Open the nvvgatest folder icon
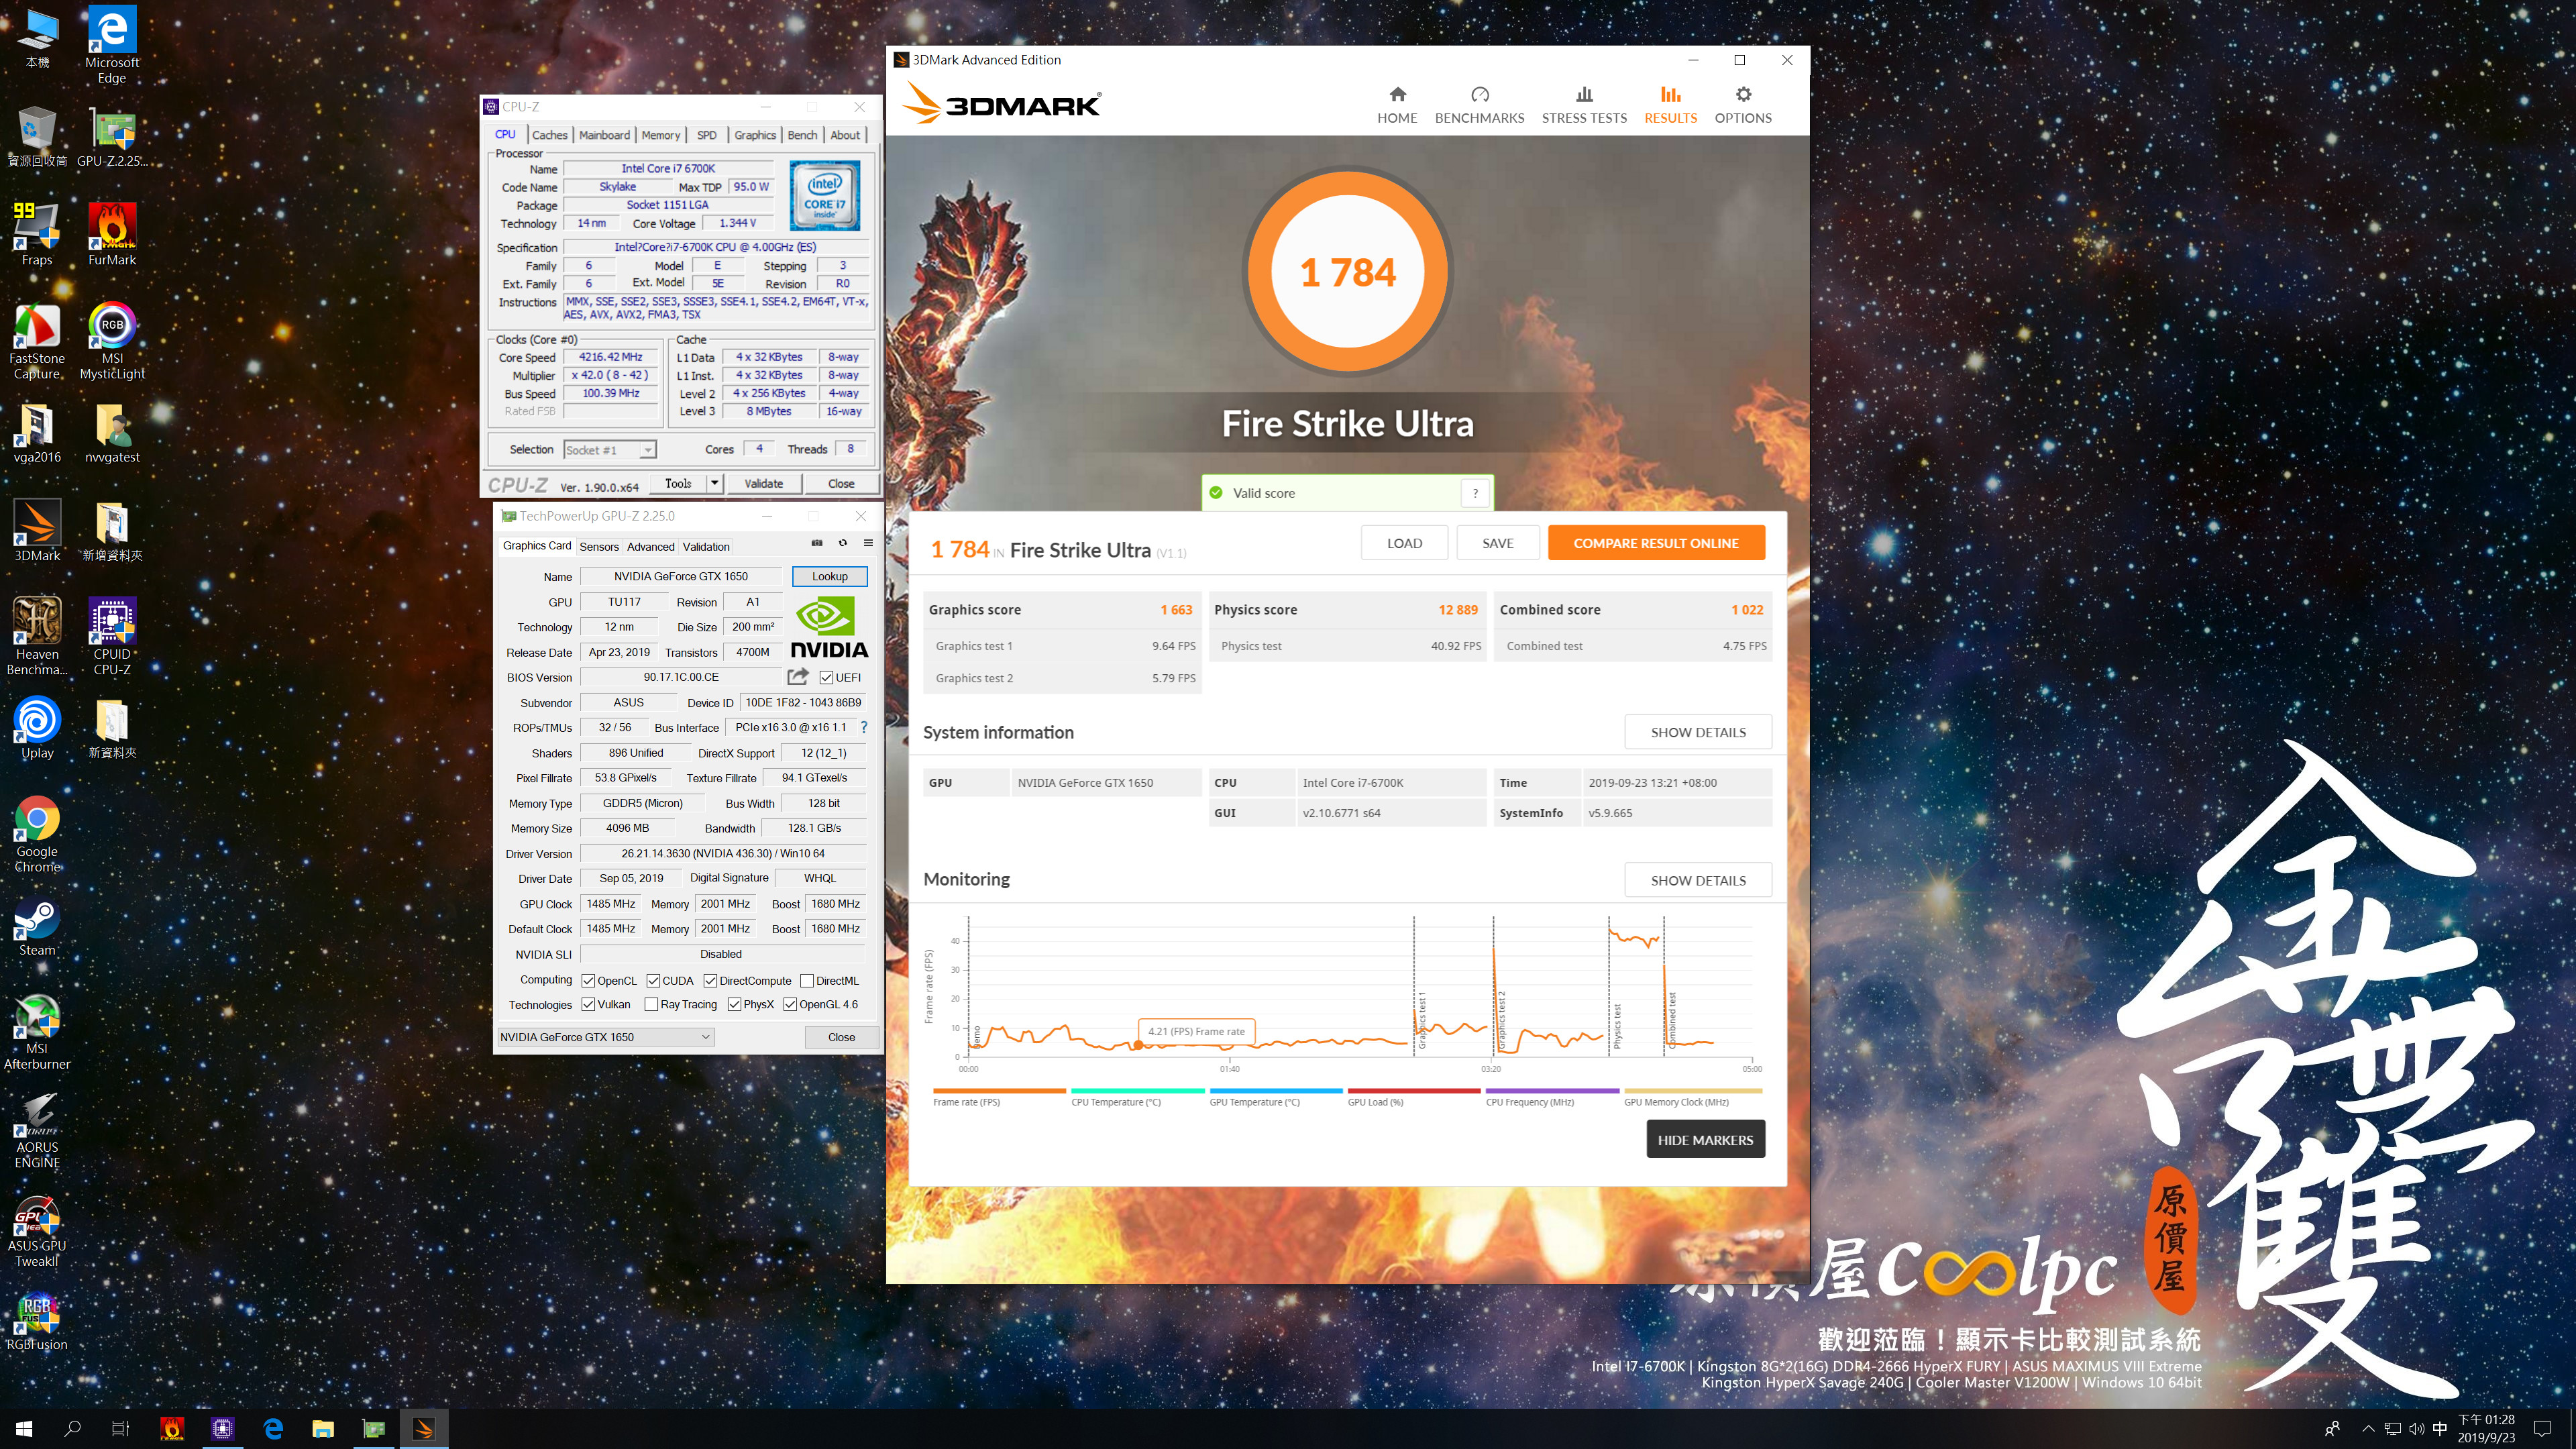Image resolution: width=2576 pixels, height=1449 pixels. 112,434
